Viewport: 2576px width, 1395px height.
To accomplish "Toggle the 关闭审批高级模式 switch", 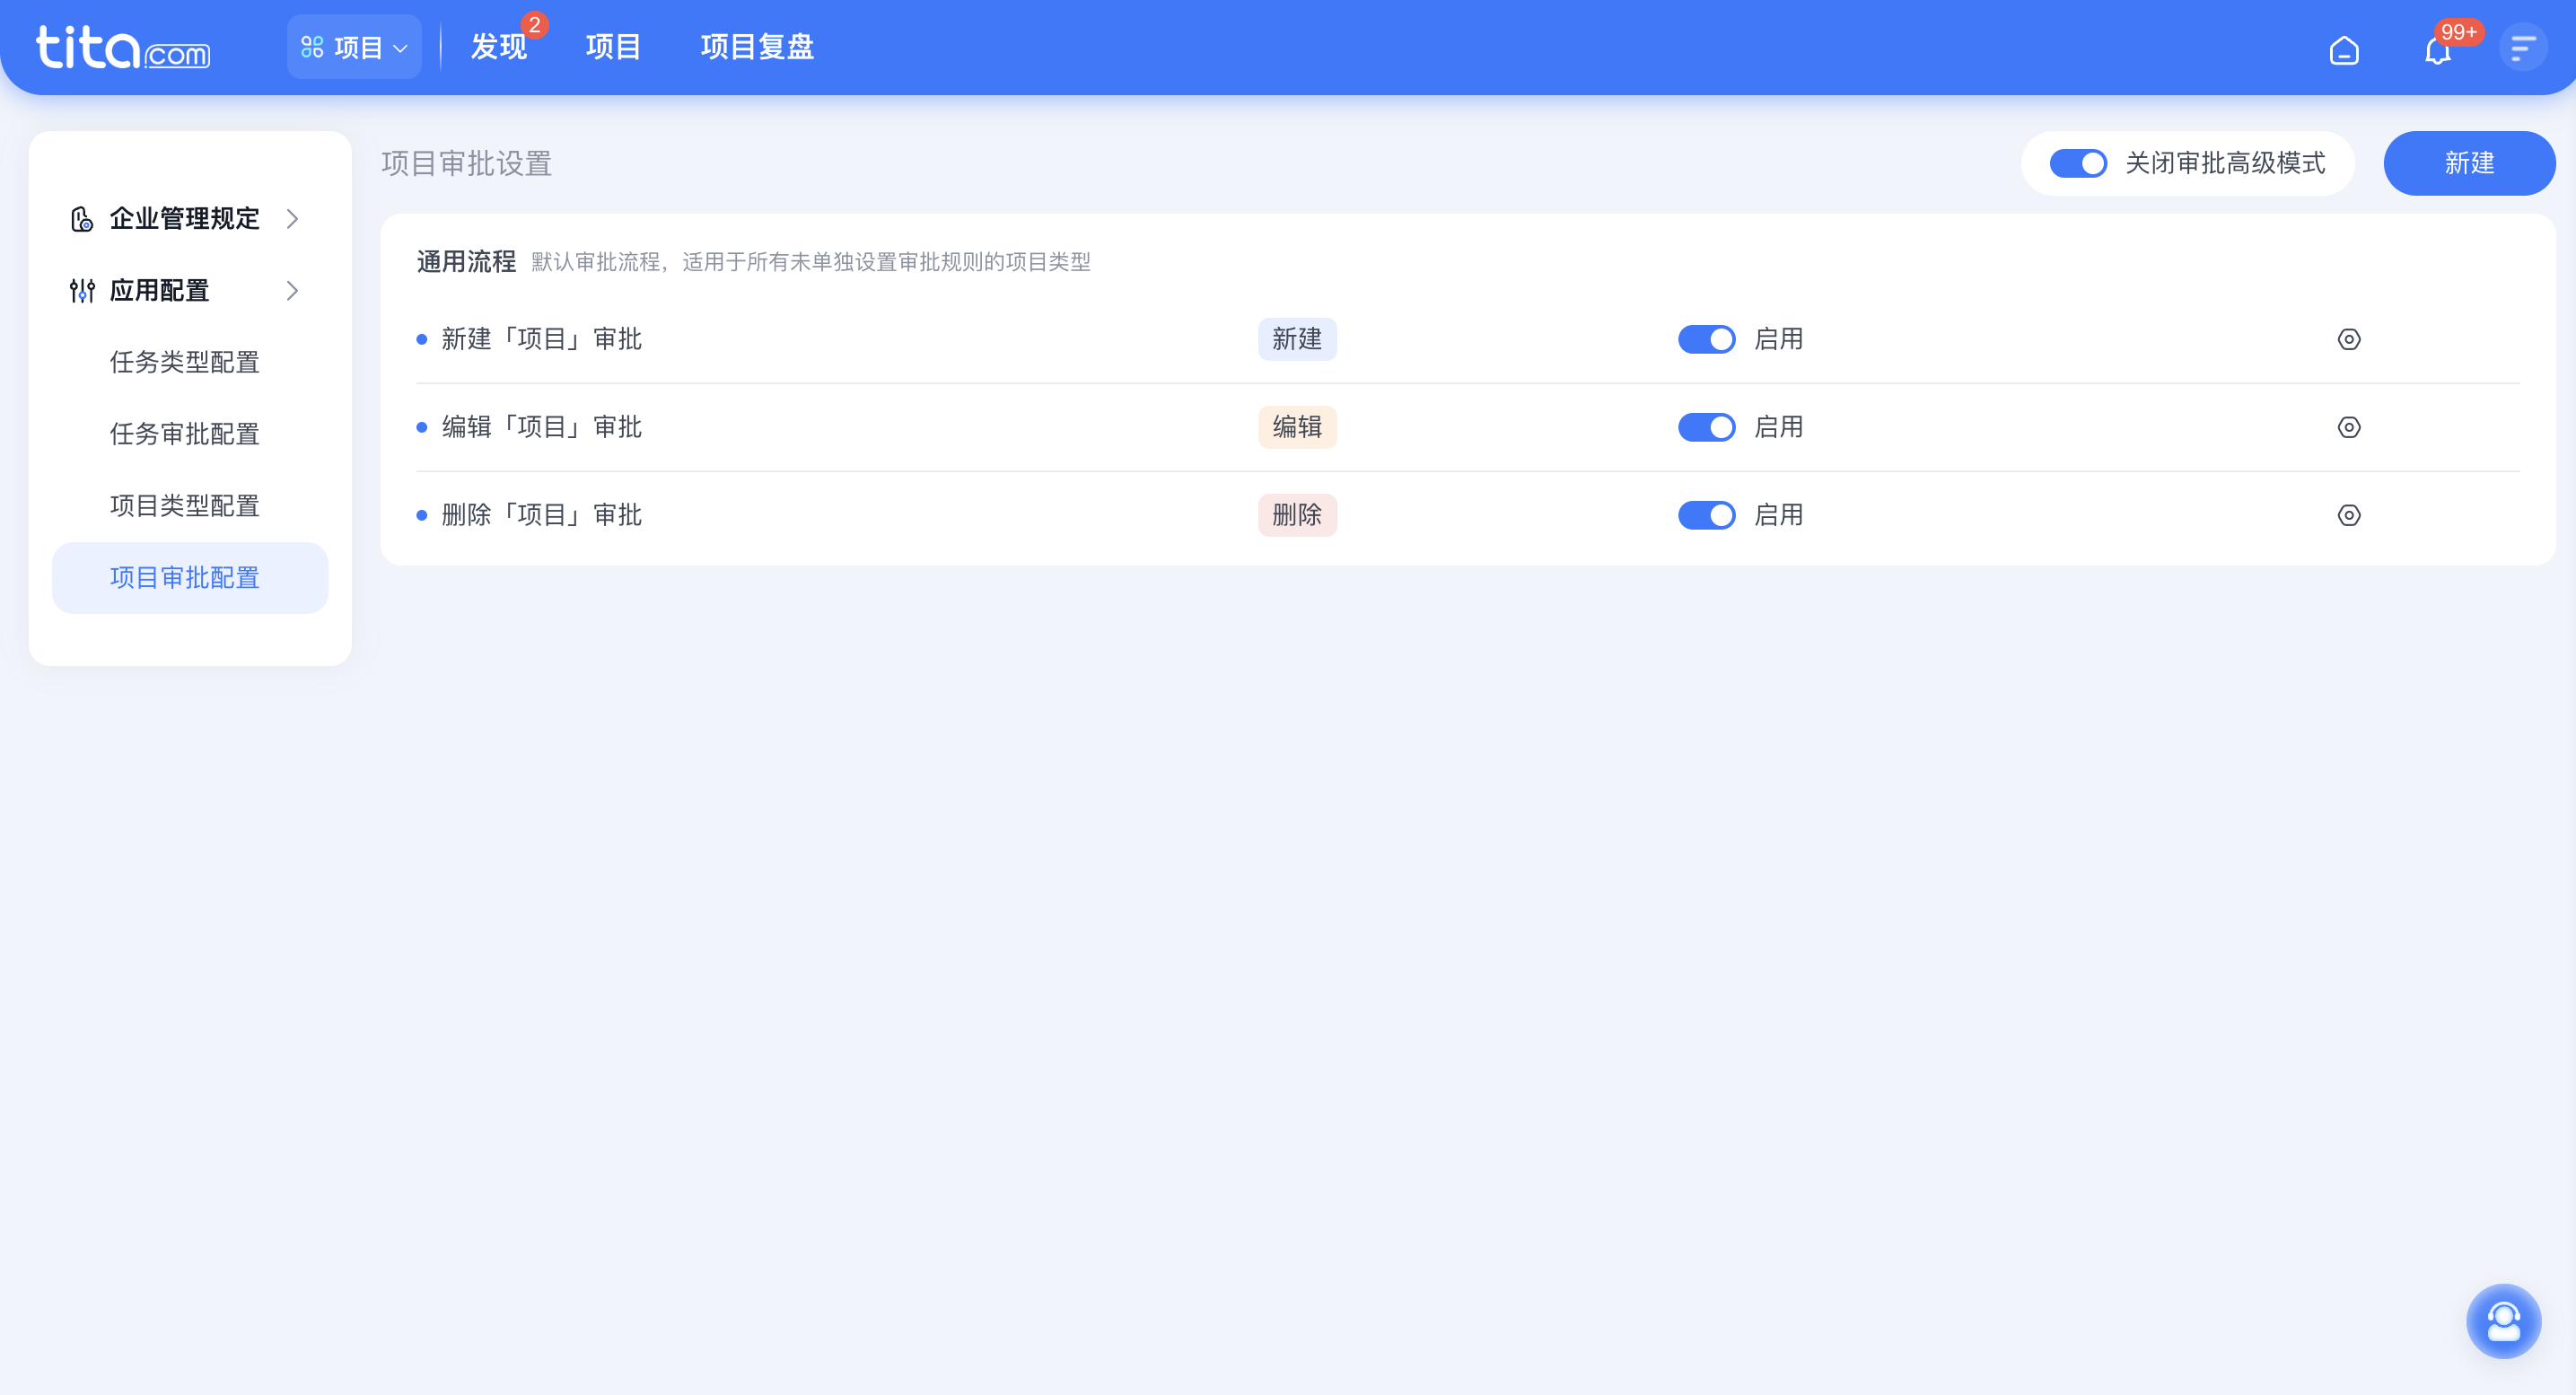I will click(2078, 163).
